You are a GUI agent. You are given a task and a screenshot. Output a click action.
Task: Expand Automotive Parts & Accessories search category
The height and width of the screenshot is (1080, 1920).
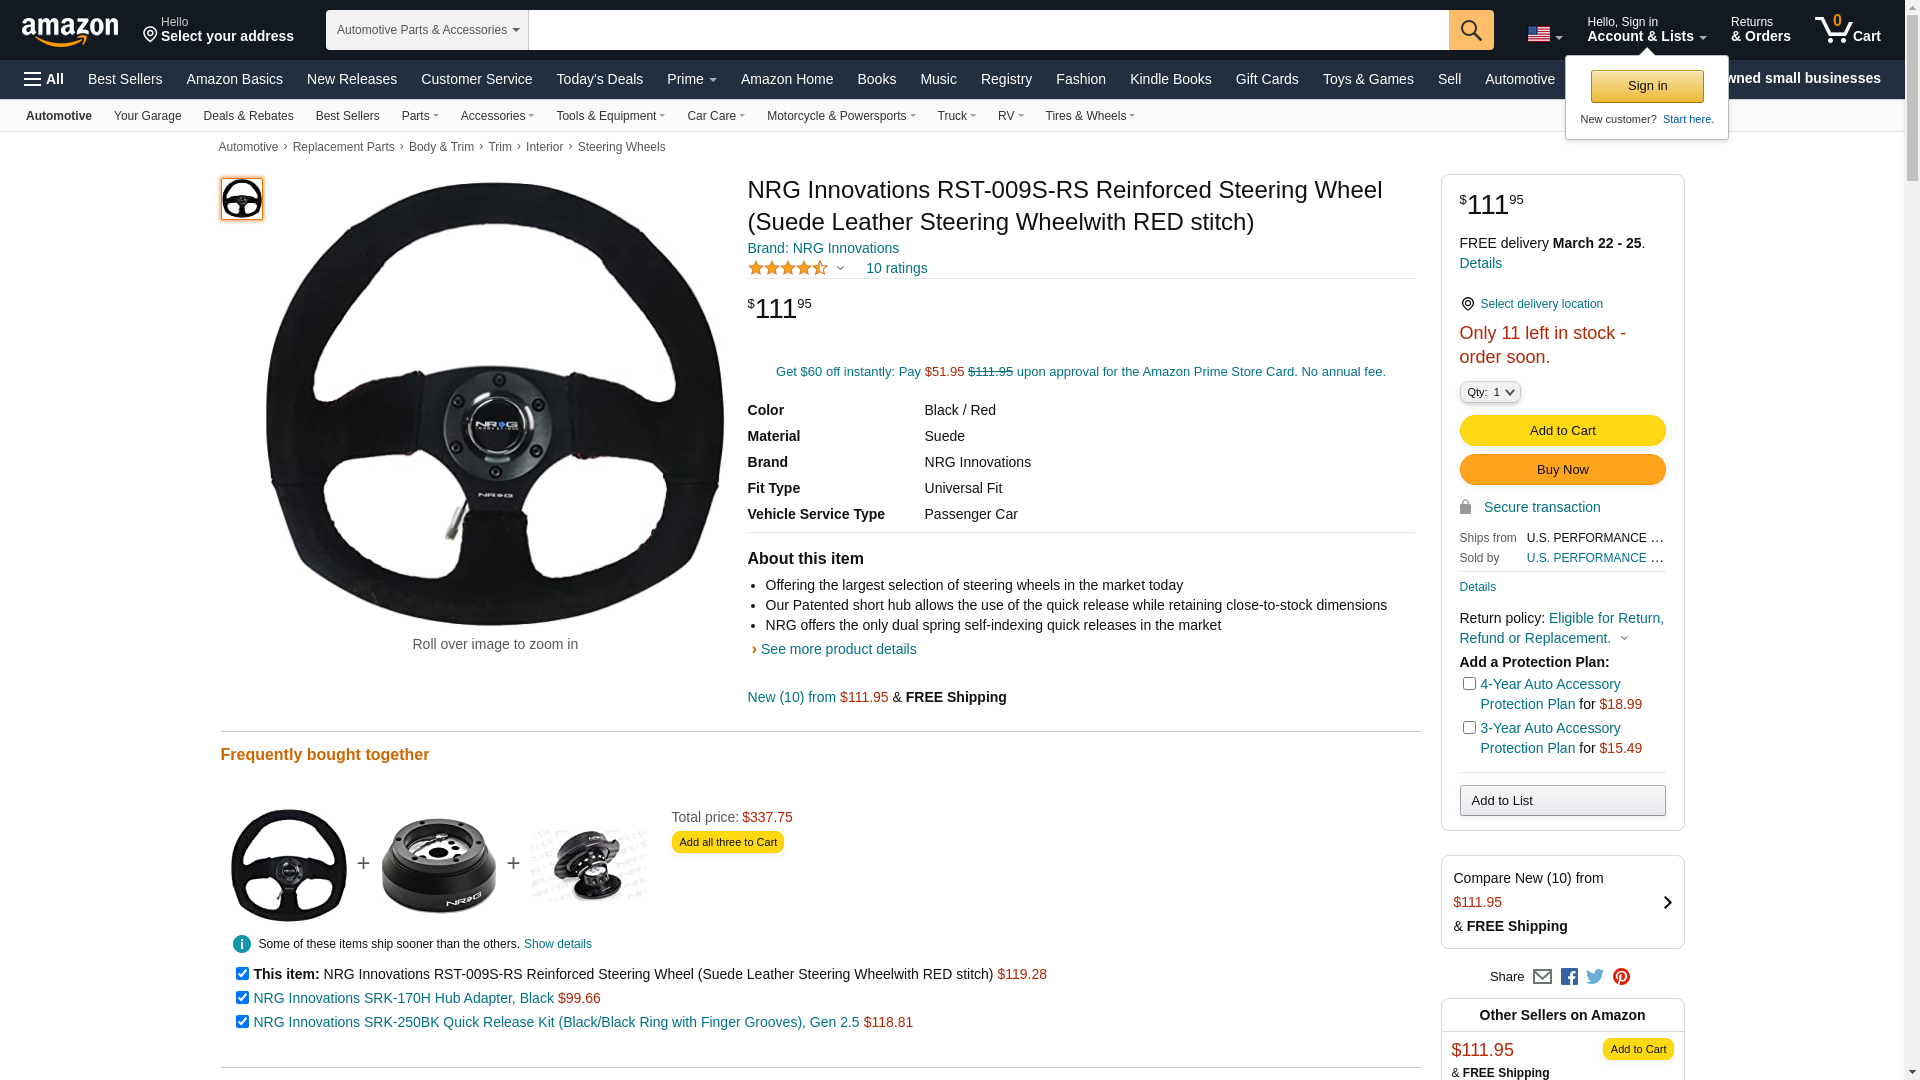pos(427,30)
